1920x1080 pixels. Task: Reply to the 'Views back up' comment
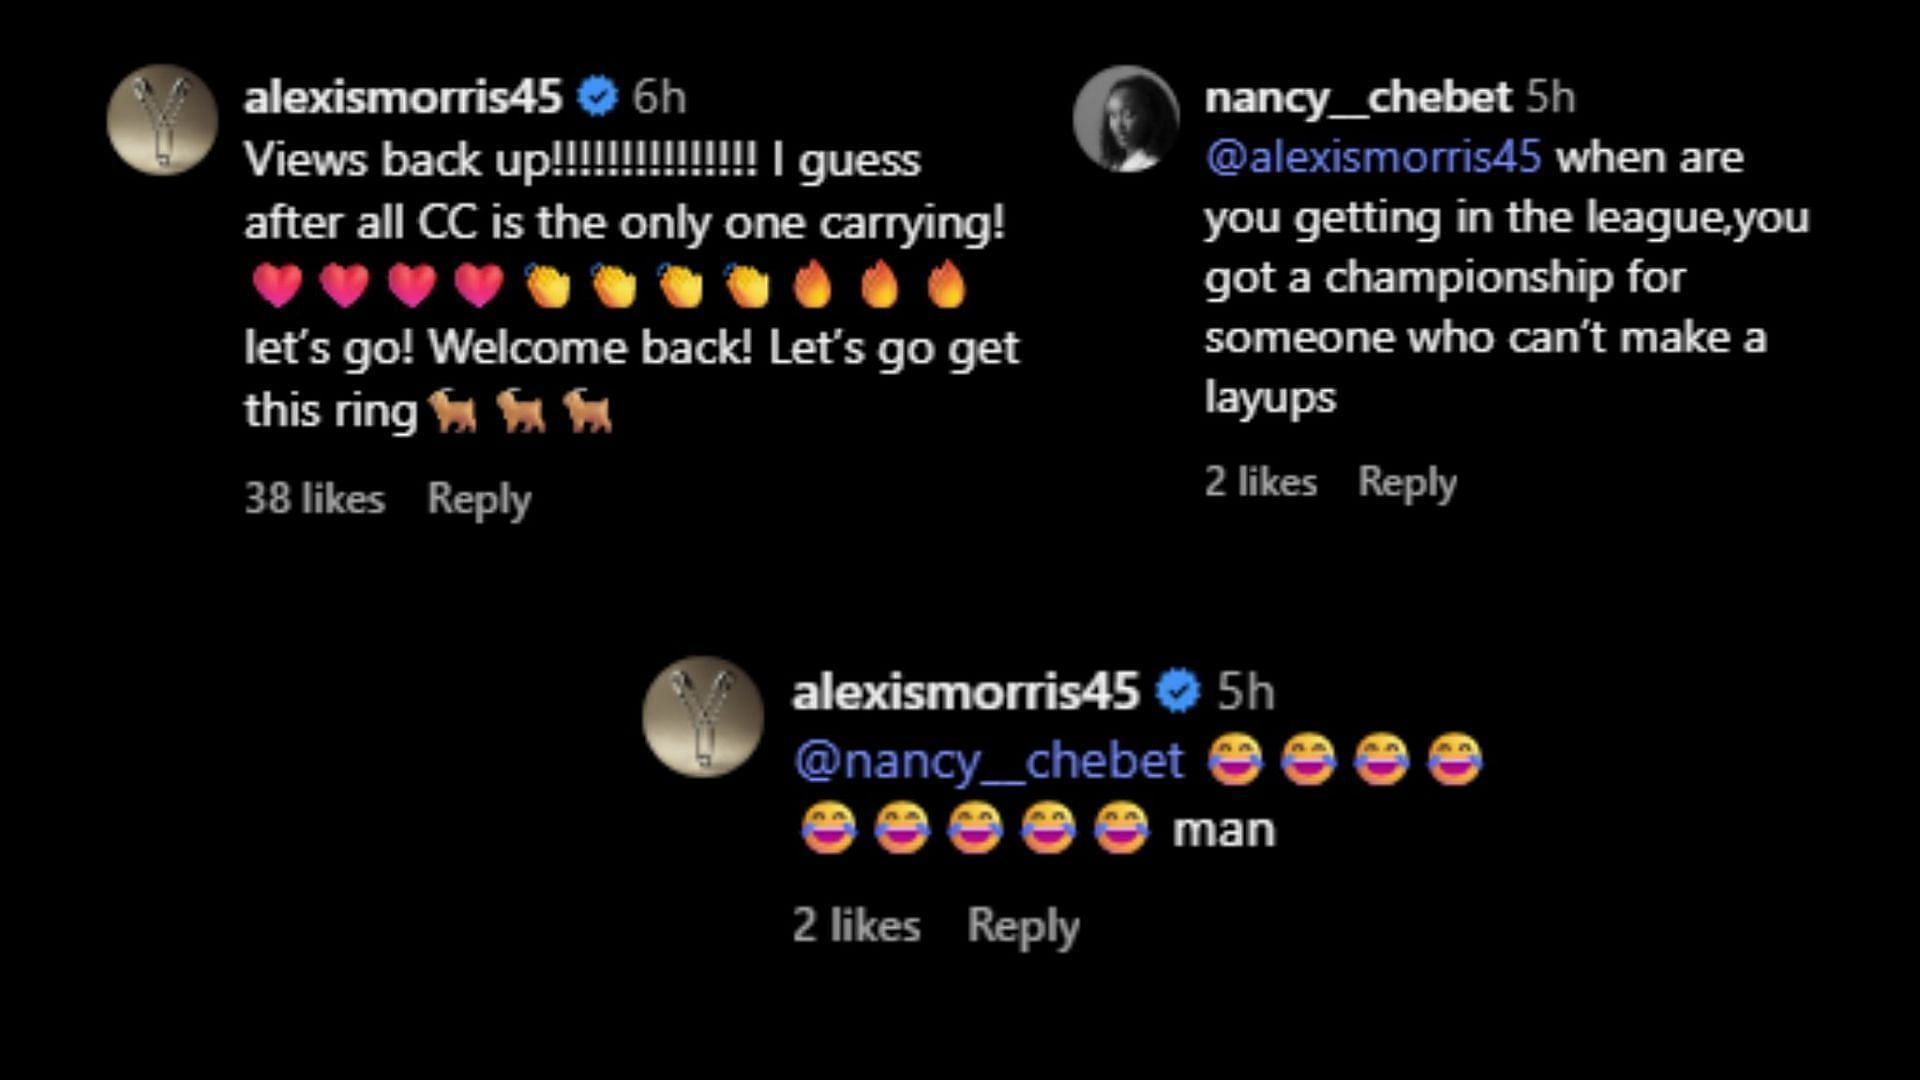479,499
